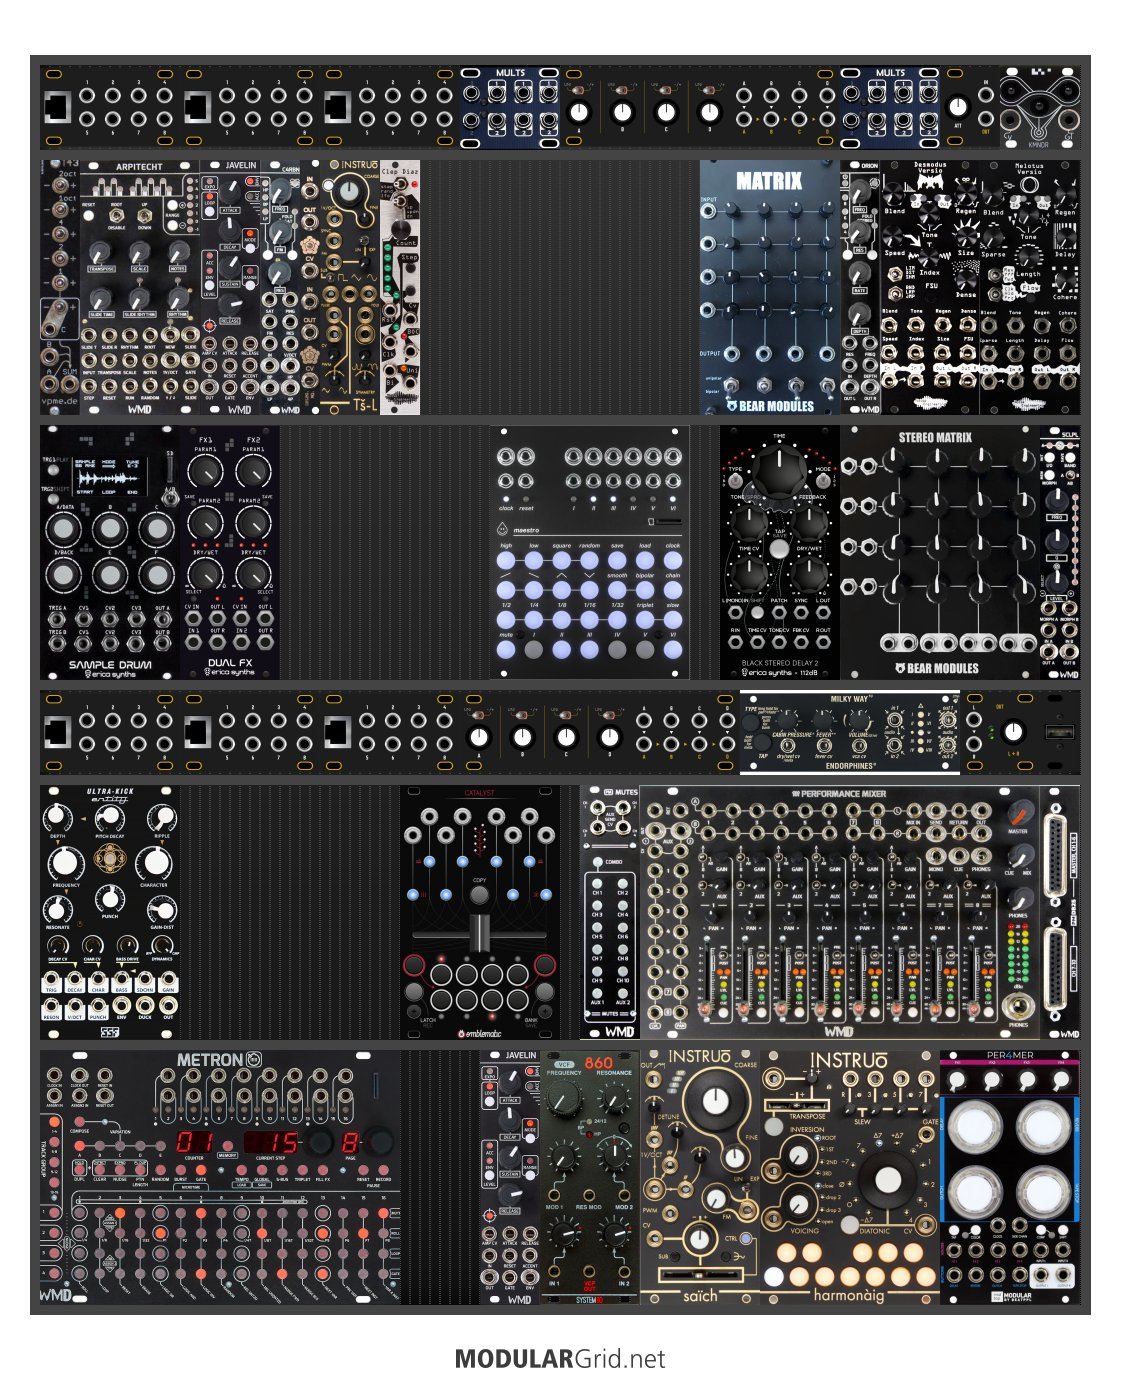Click the WMD Orion module title
The width and height of the screenshot is (1121, 1380).
[869, 166]
